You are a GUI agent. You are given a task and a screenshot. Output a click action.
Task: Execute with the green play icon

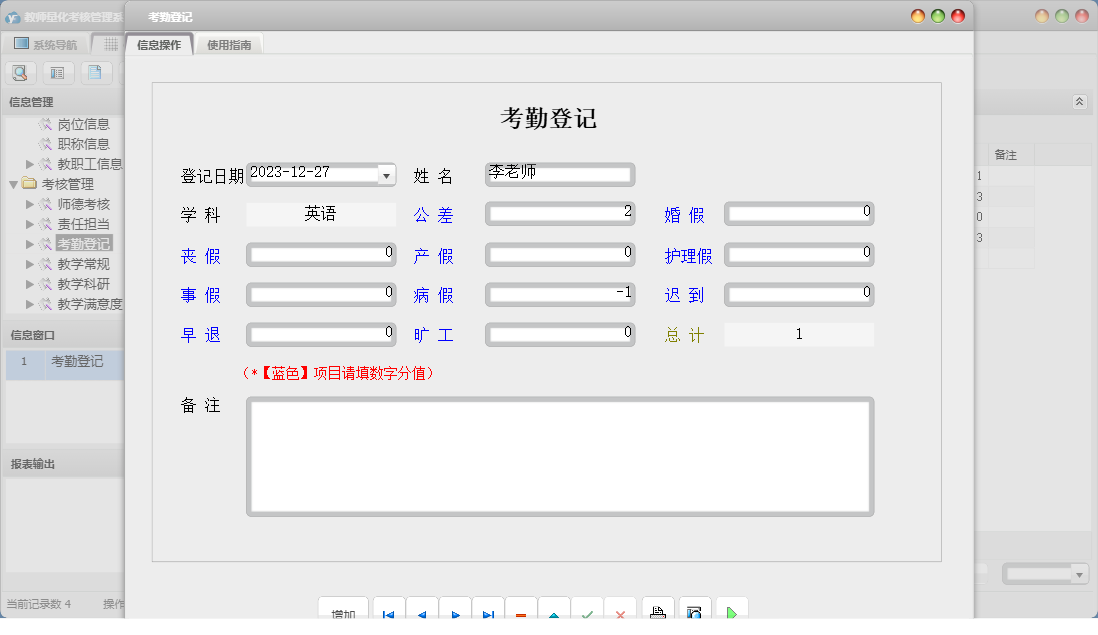pos(731,609)
